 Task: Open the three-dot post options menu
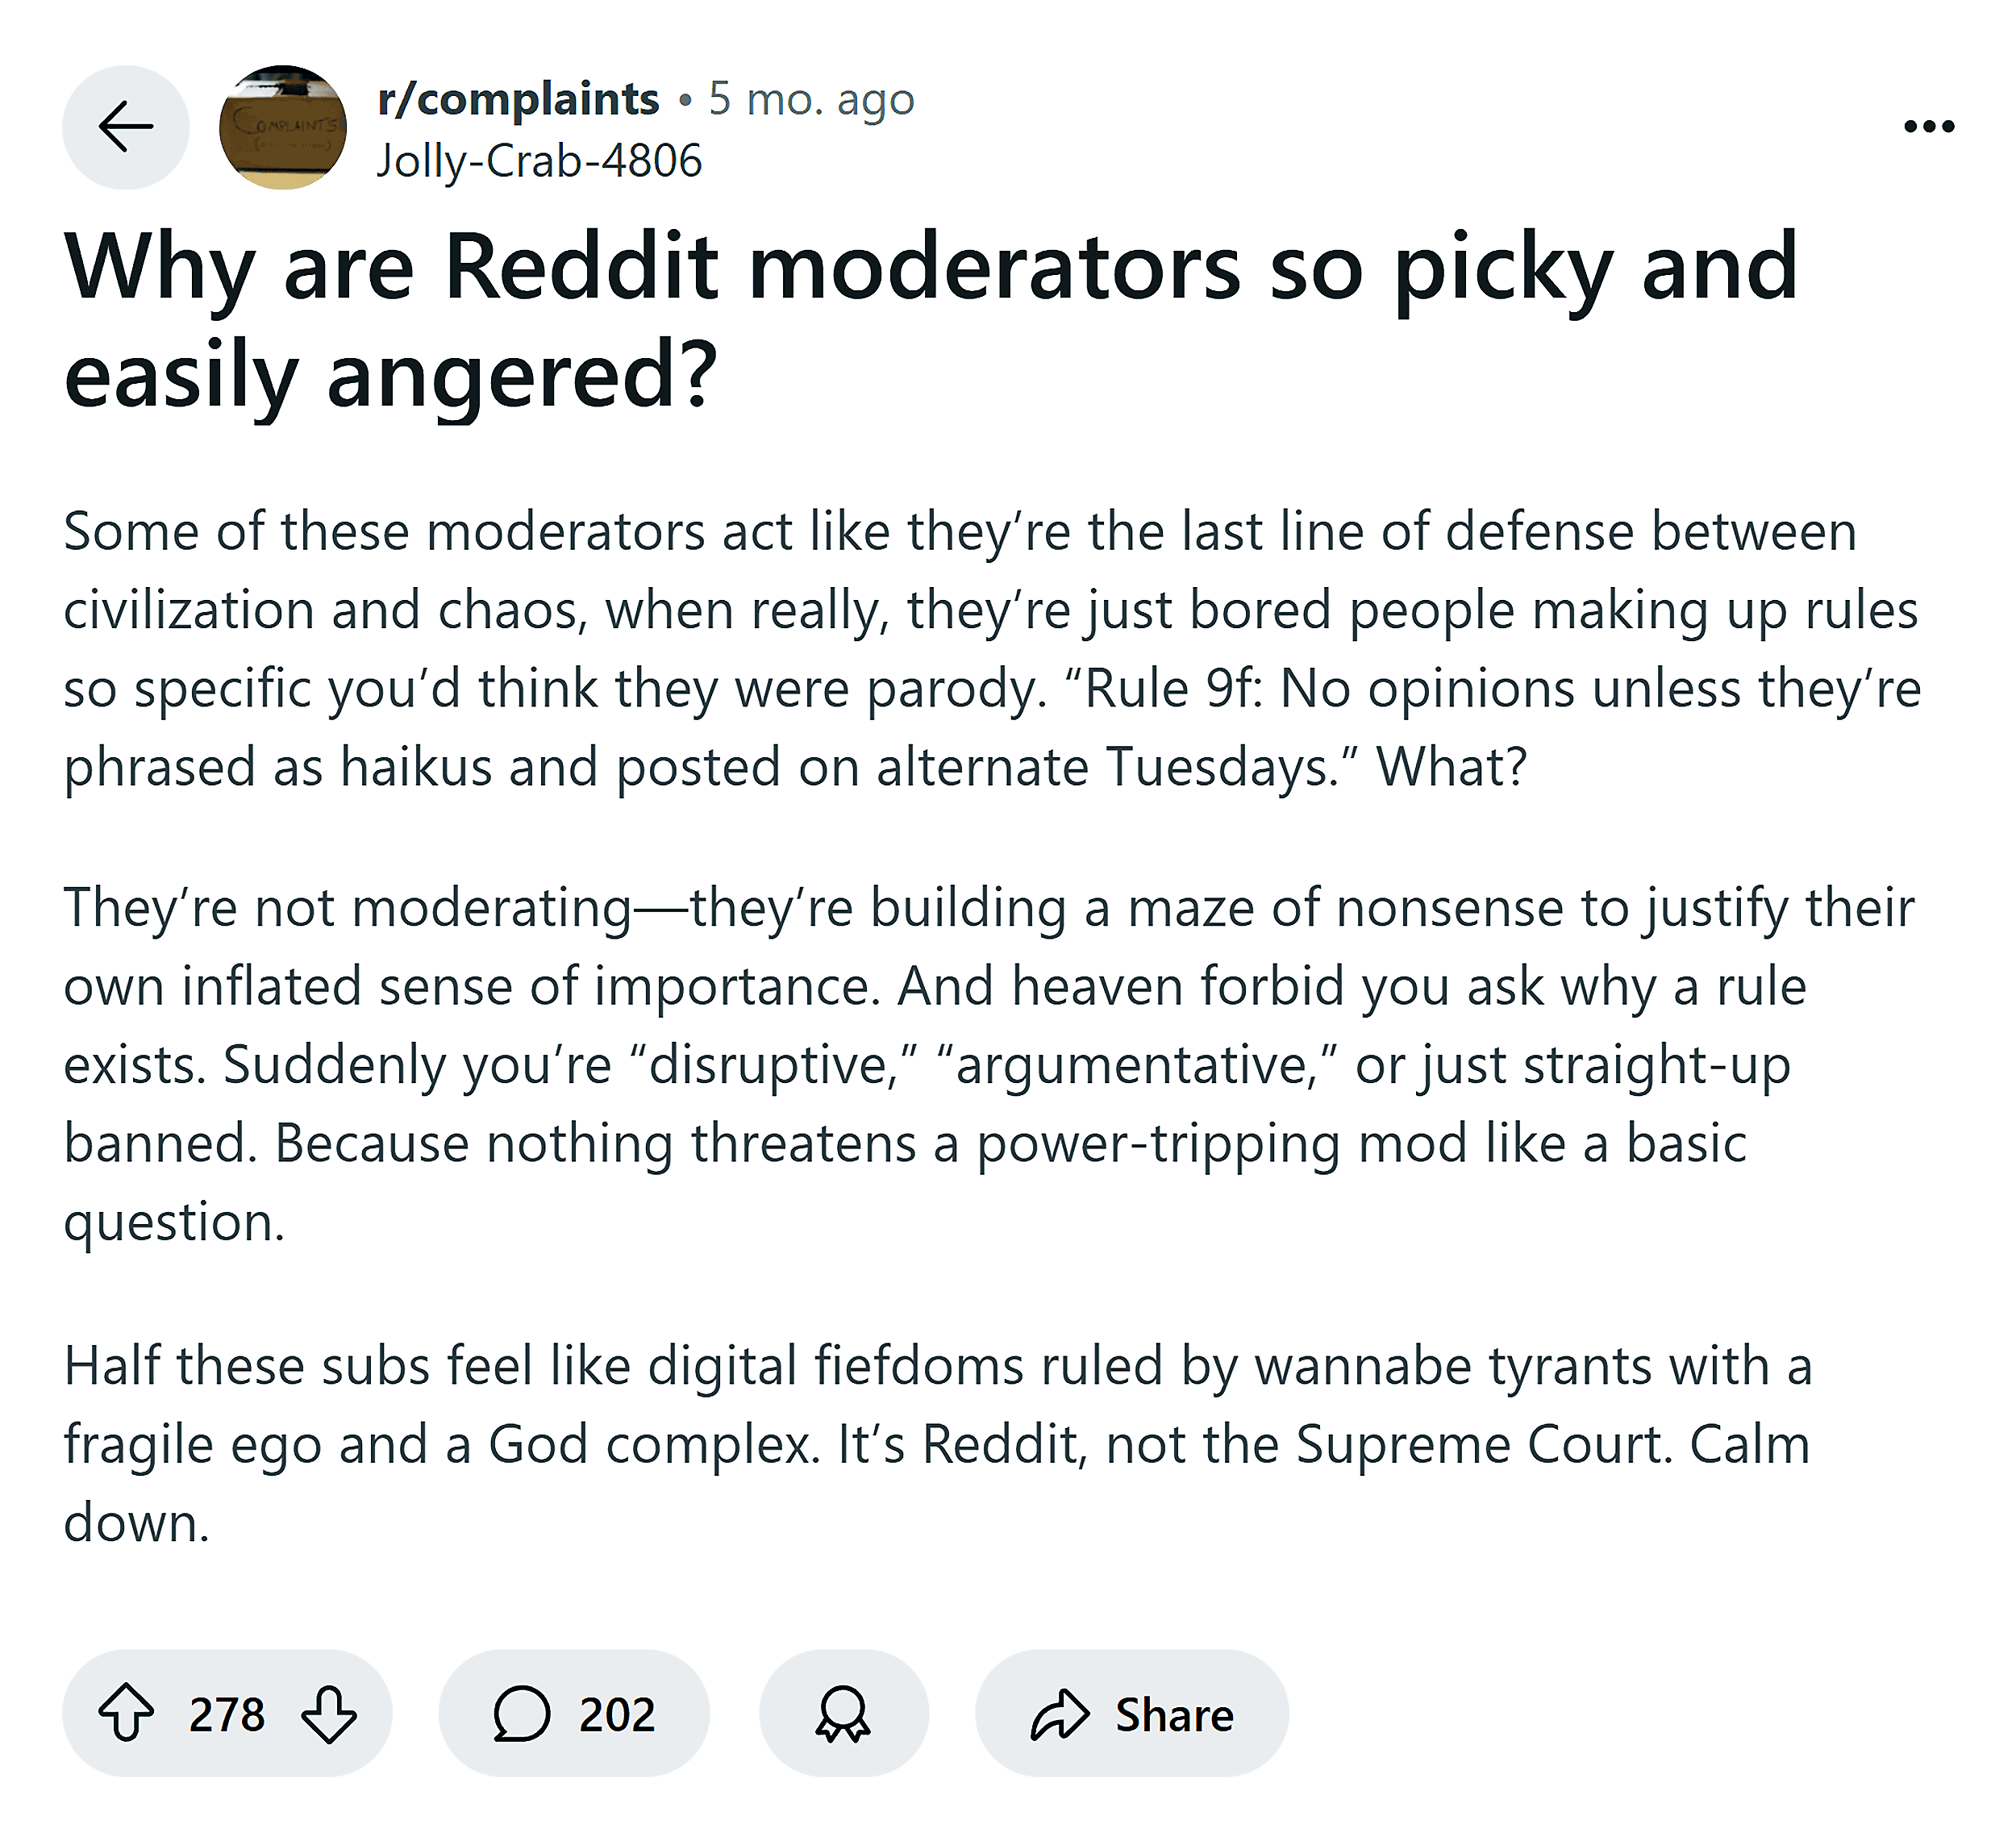tap(1928, 127)
